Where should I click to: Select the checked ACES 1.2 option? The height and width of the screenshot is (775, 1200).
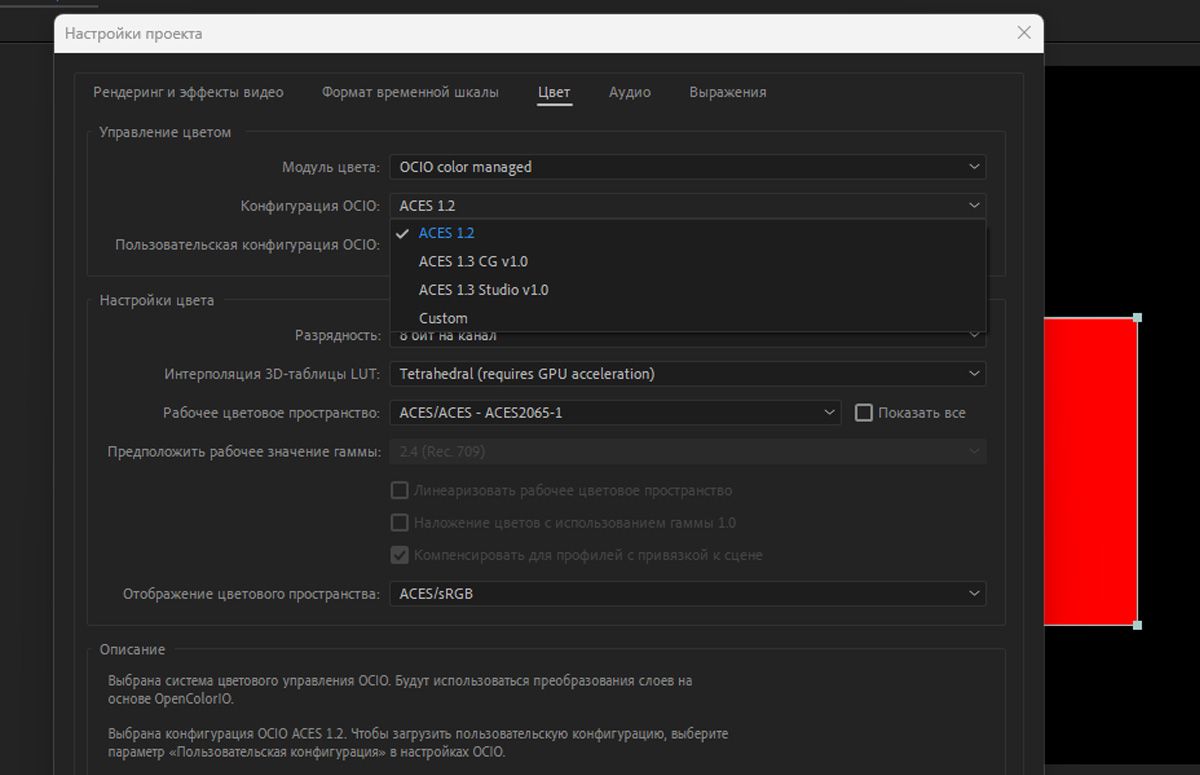point(446,233)
